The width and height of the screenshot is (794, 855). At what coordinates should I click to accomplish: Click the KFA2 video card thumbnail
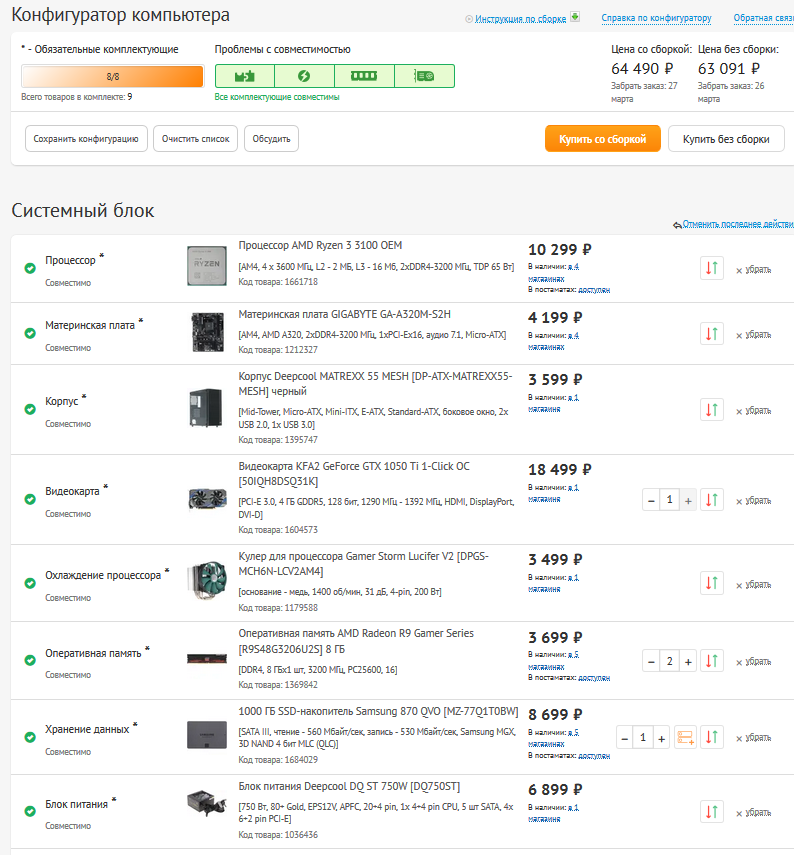pyautogui.click(x=207, y=499)
